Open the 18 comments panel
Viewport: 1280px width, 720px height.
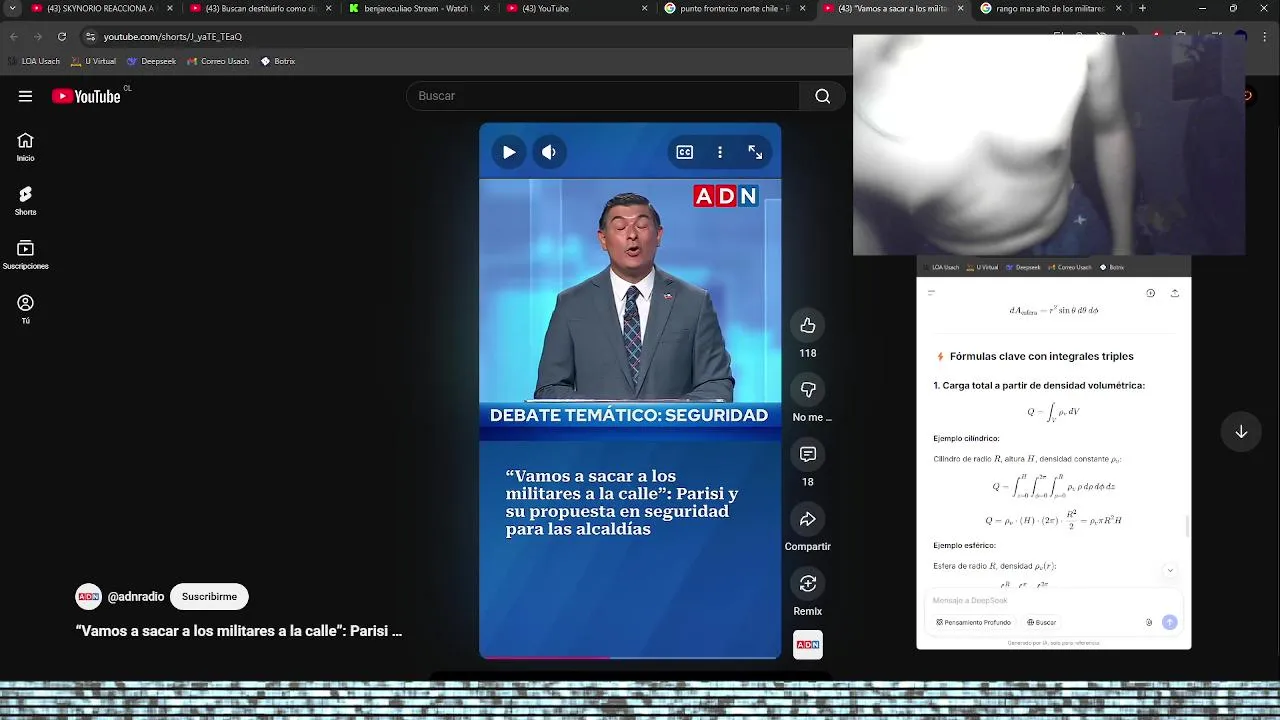(808, 454)
